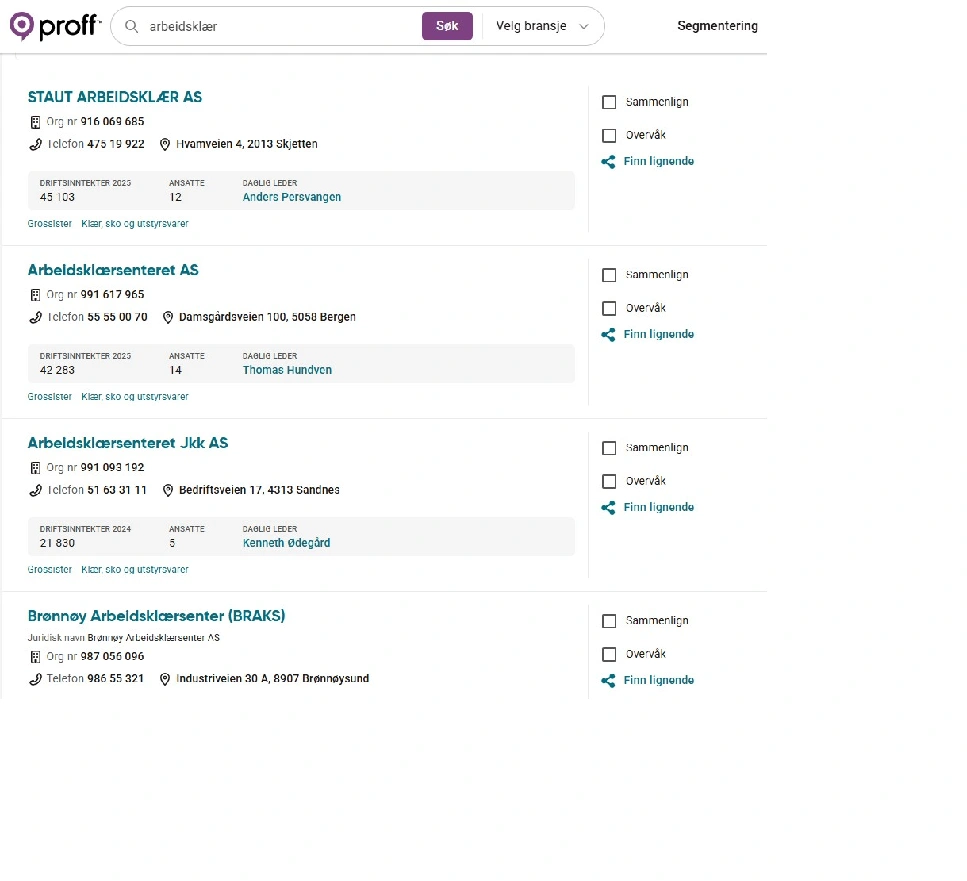Click phone icon beside Telefon 475 19 922
This screenshot has width=967, height=881.
point(36,145)
